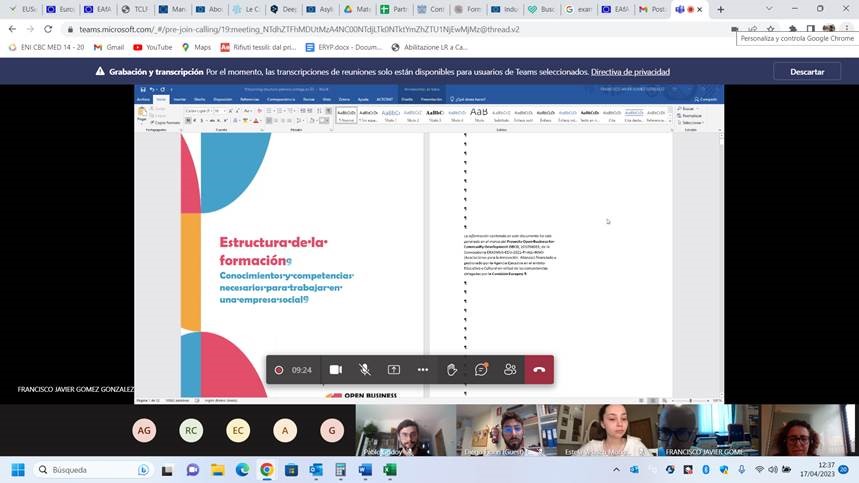Open the volume control in system tray

pyautogui.click(x=773, y=469)
